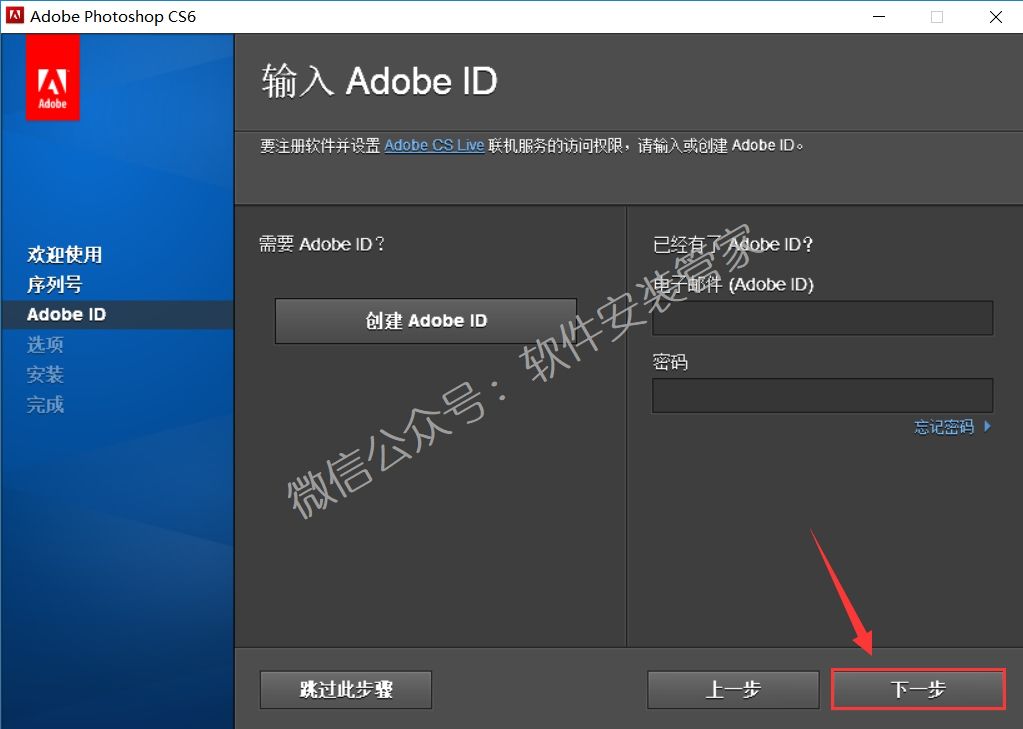Click the 跳过此步骤 button
The width and height of the screenshot is (1023, 729).
[x=346, y=690]
